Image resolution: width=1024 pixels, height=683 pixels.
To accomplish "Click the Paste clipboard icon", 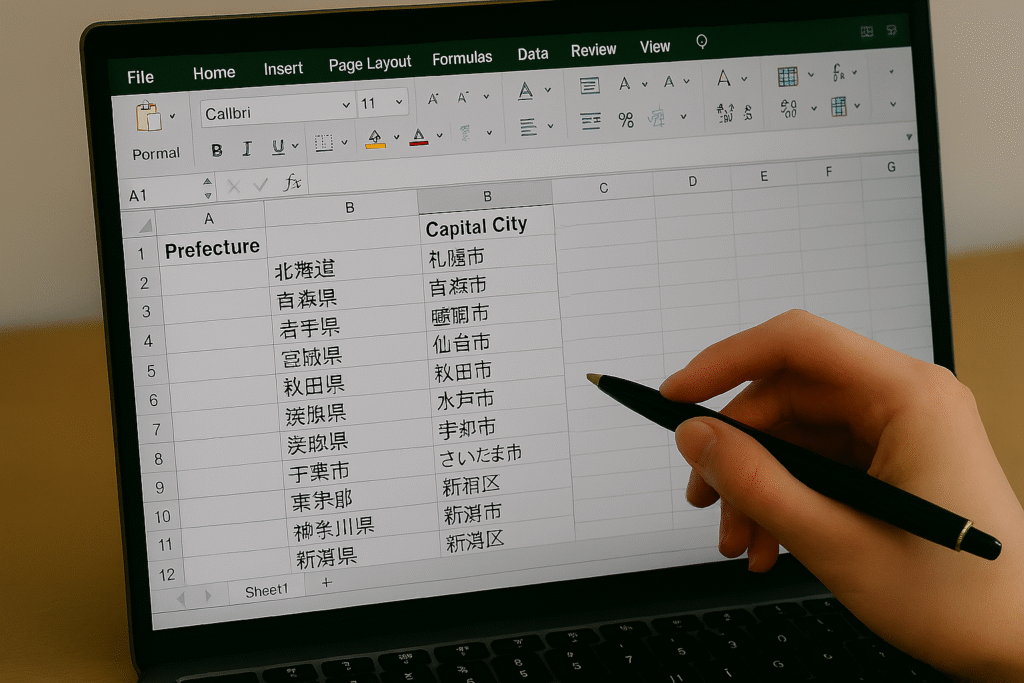I will point(149,116).
